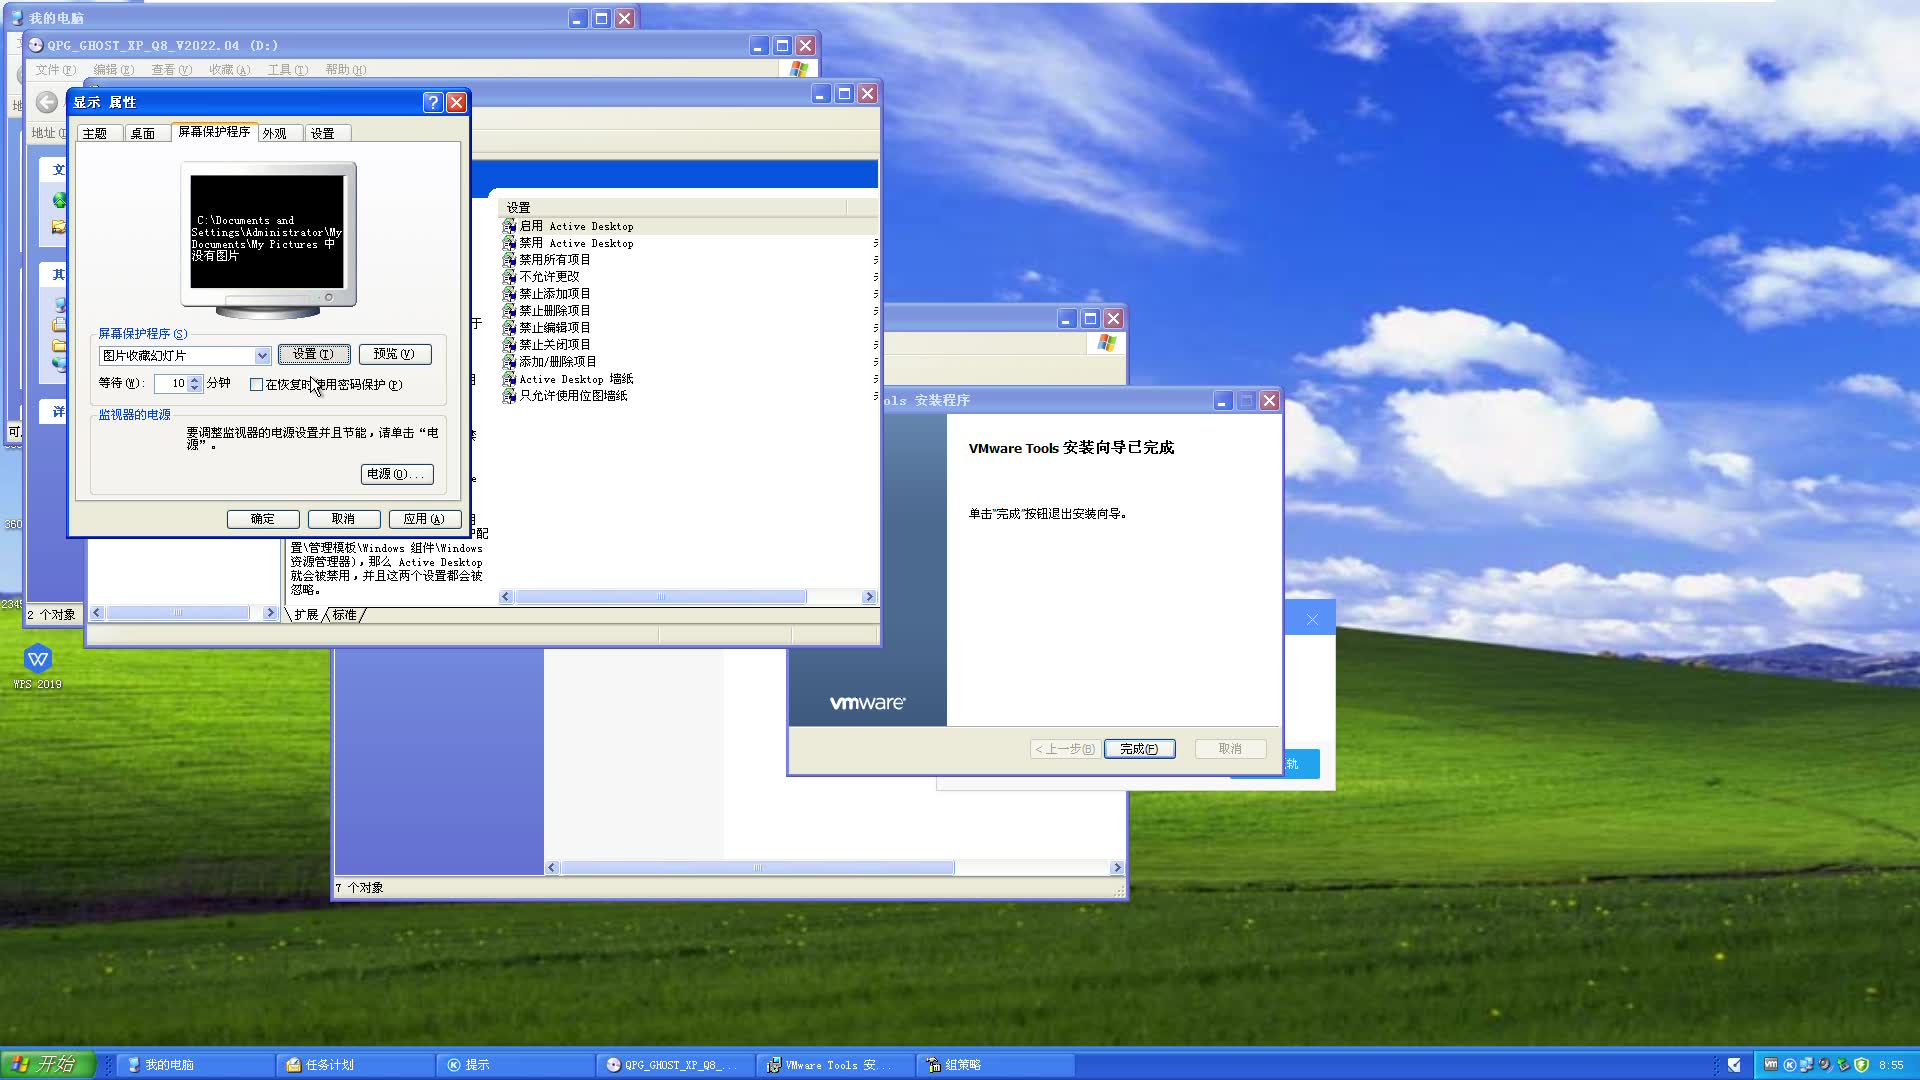Open the green shield security tray icon

point(1861,1065)
